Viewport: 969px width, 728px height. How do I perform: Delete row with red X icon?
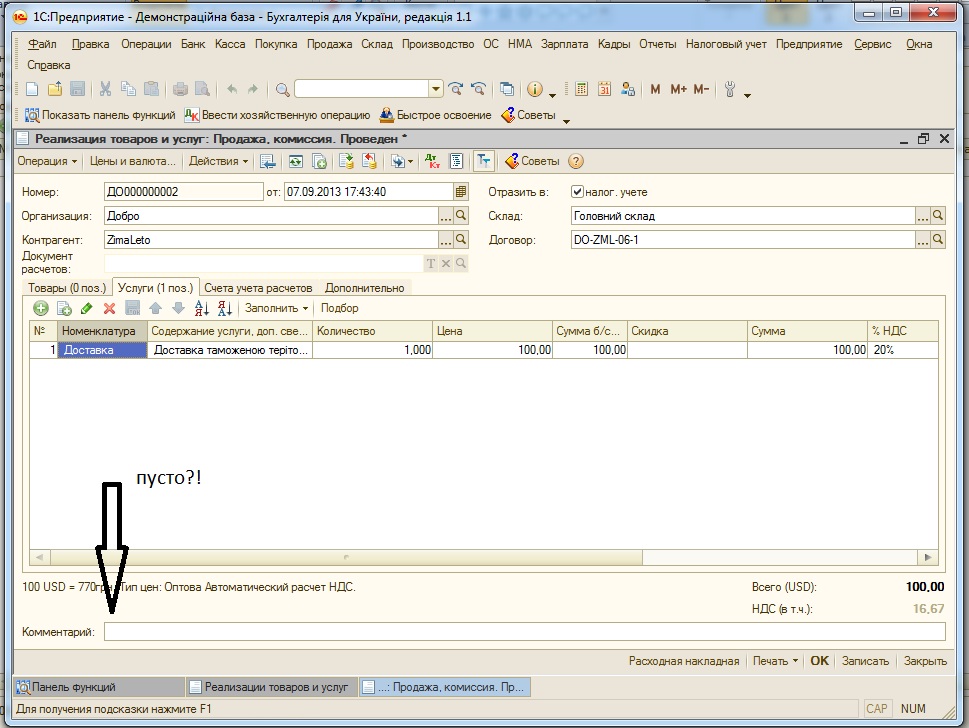click(109, 308)
